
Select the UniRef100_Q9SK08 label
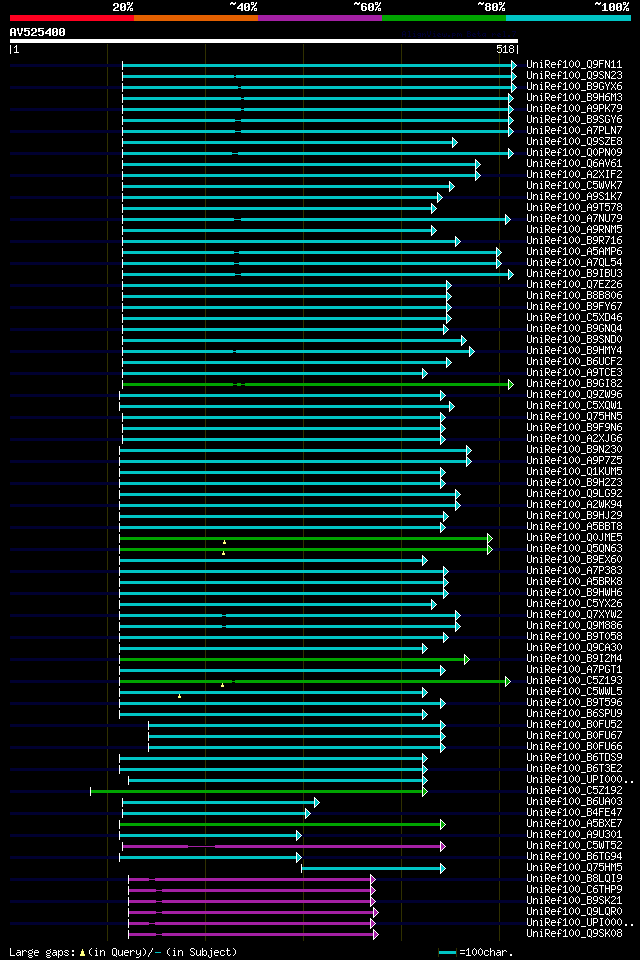(574, 935)
